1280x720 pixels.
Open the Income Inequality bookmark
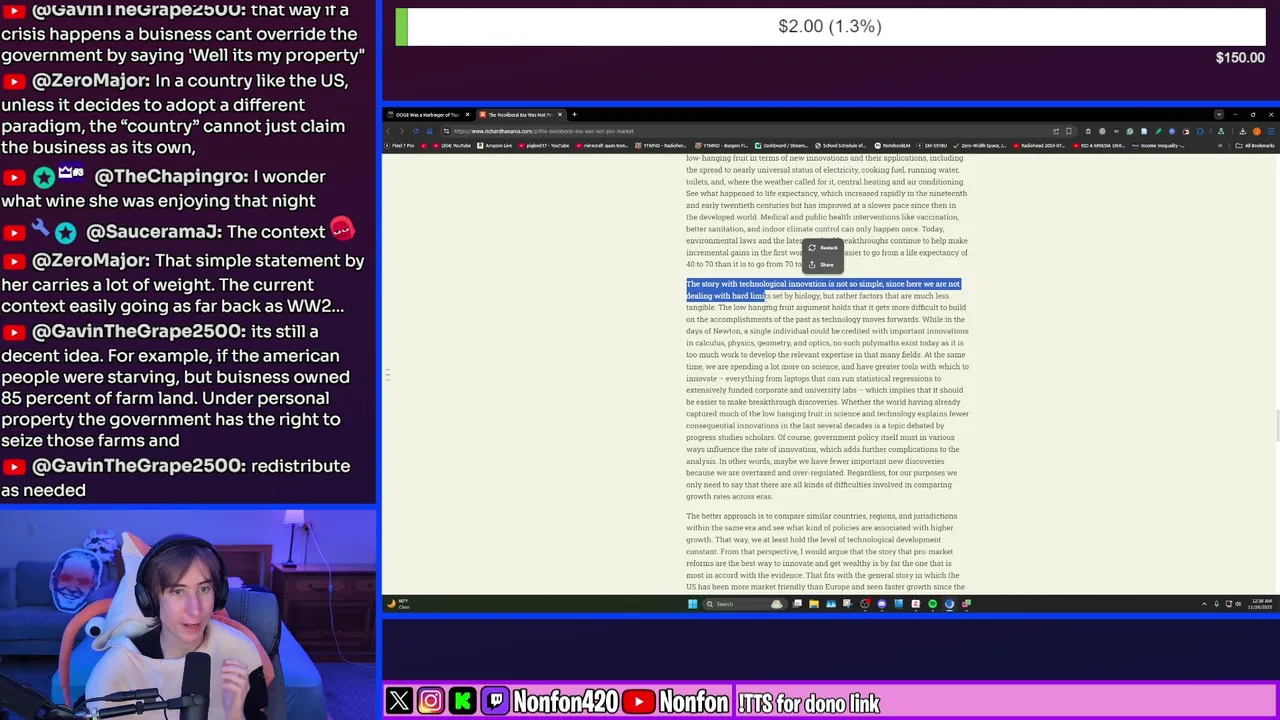click(x=1156, y=146)
